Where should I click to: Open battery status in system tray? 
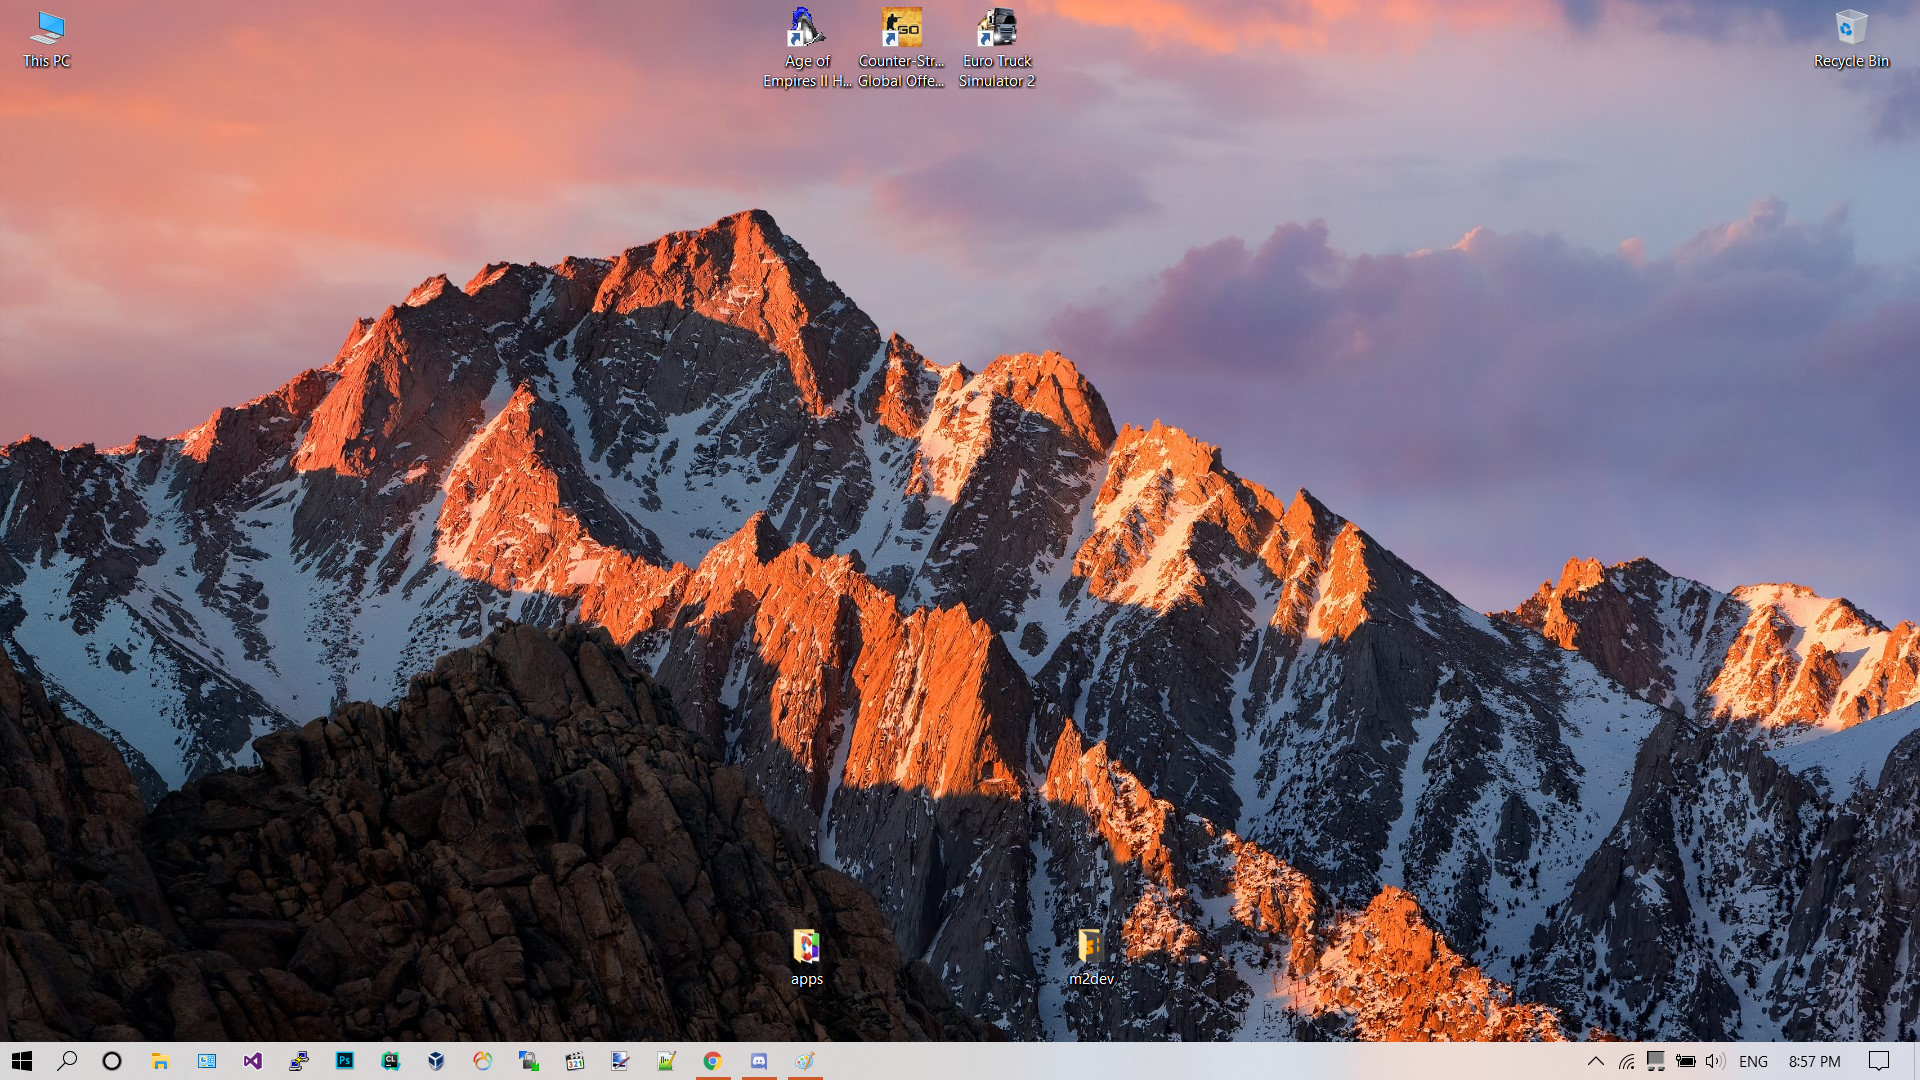(1686, 1061)
